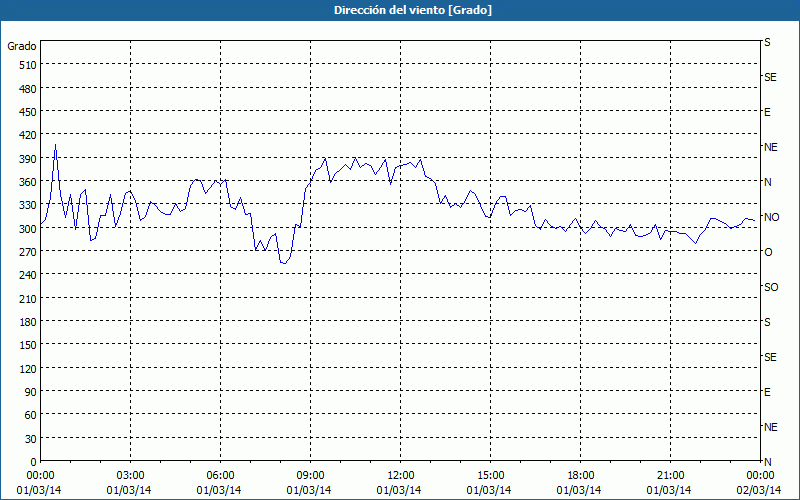This screenshot has width=800, height=500.
Task: Select the 03:00 time label
Action: [131, 476]
